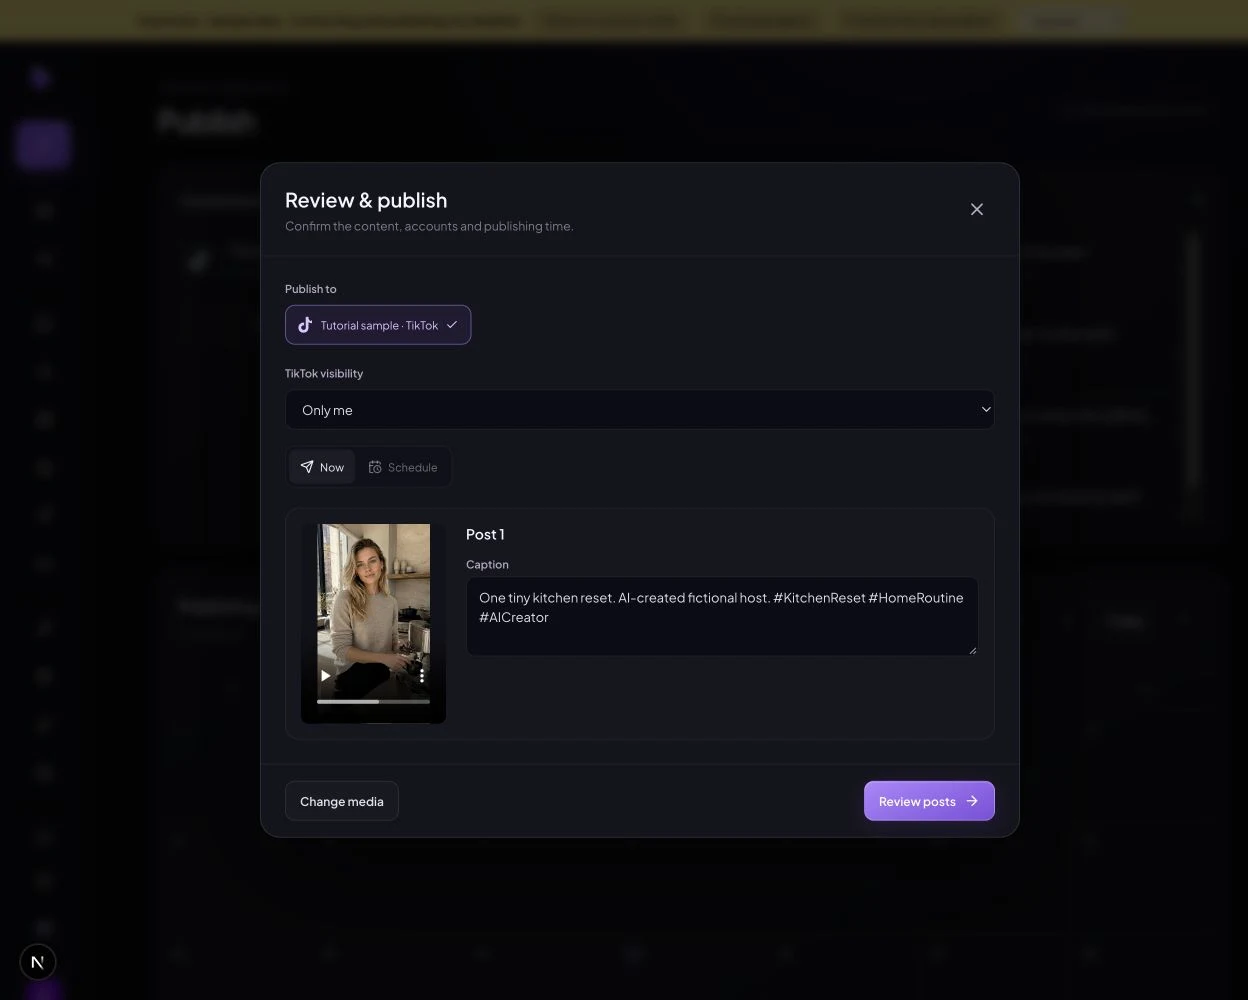Open the Next.js dev tools N badge
Screen dimensions: 1248x1000
tap(38, 962)
